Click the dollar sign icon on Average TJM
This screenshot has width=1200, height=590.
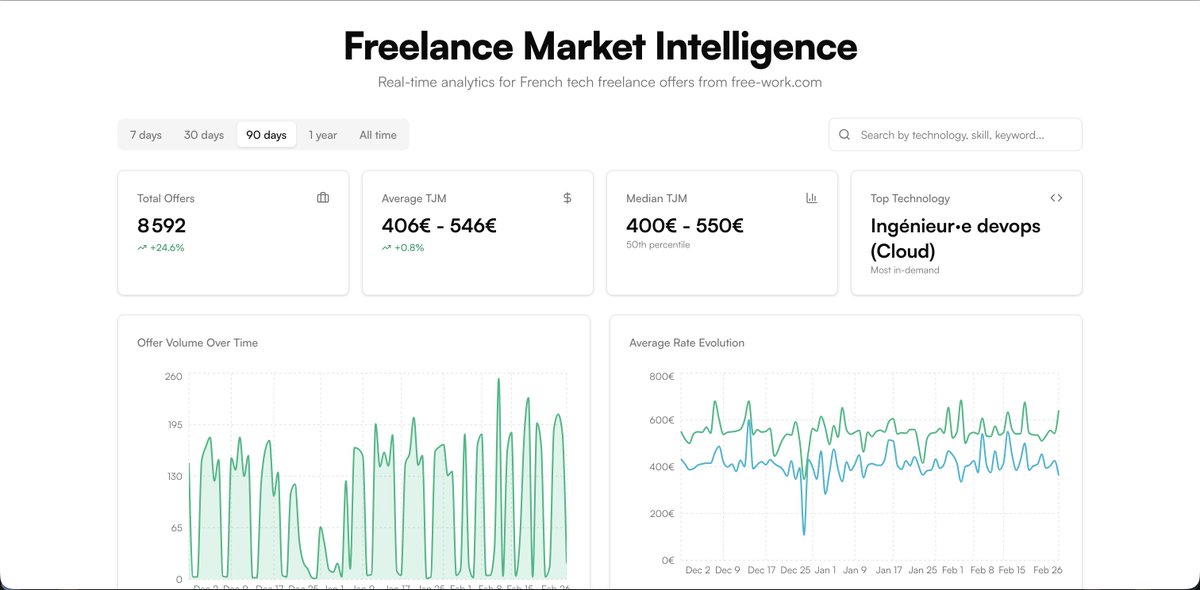click(567, 198)
